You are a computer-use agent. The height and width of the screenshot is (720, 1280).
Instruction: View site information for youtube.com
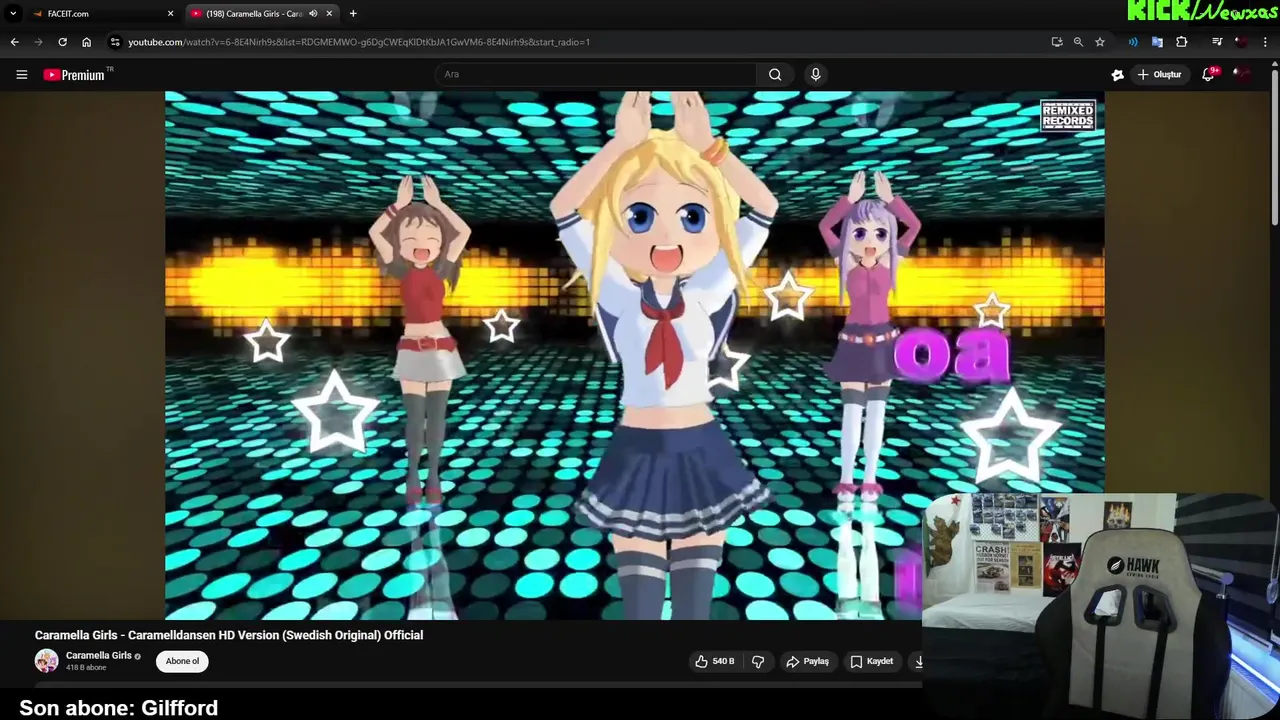(x=115, y=42)
